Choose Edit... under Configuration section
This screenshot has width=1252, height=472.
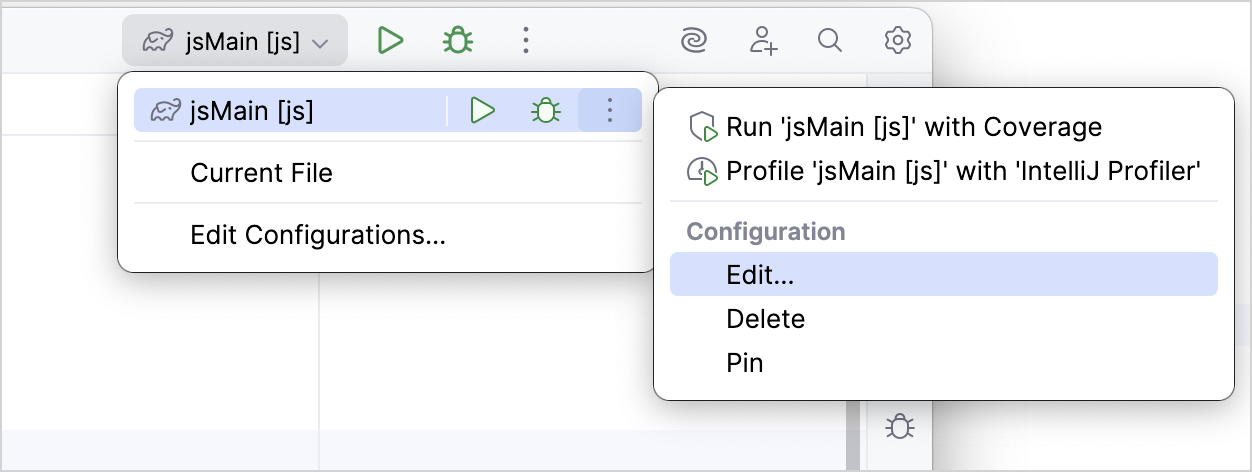[x=760, y=275]
